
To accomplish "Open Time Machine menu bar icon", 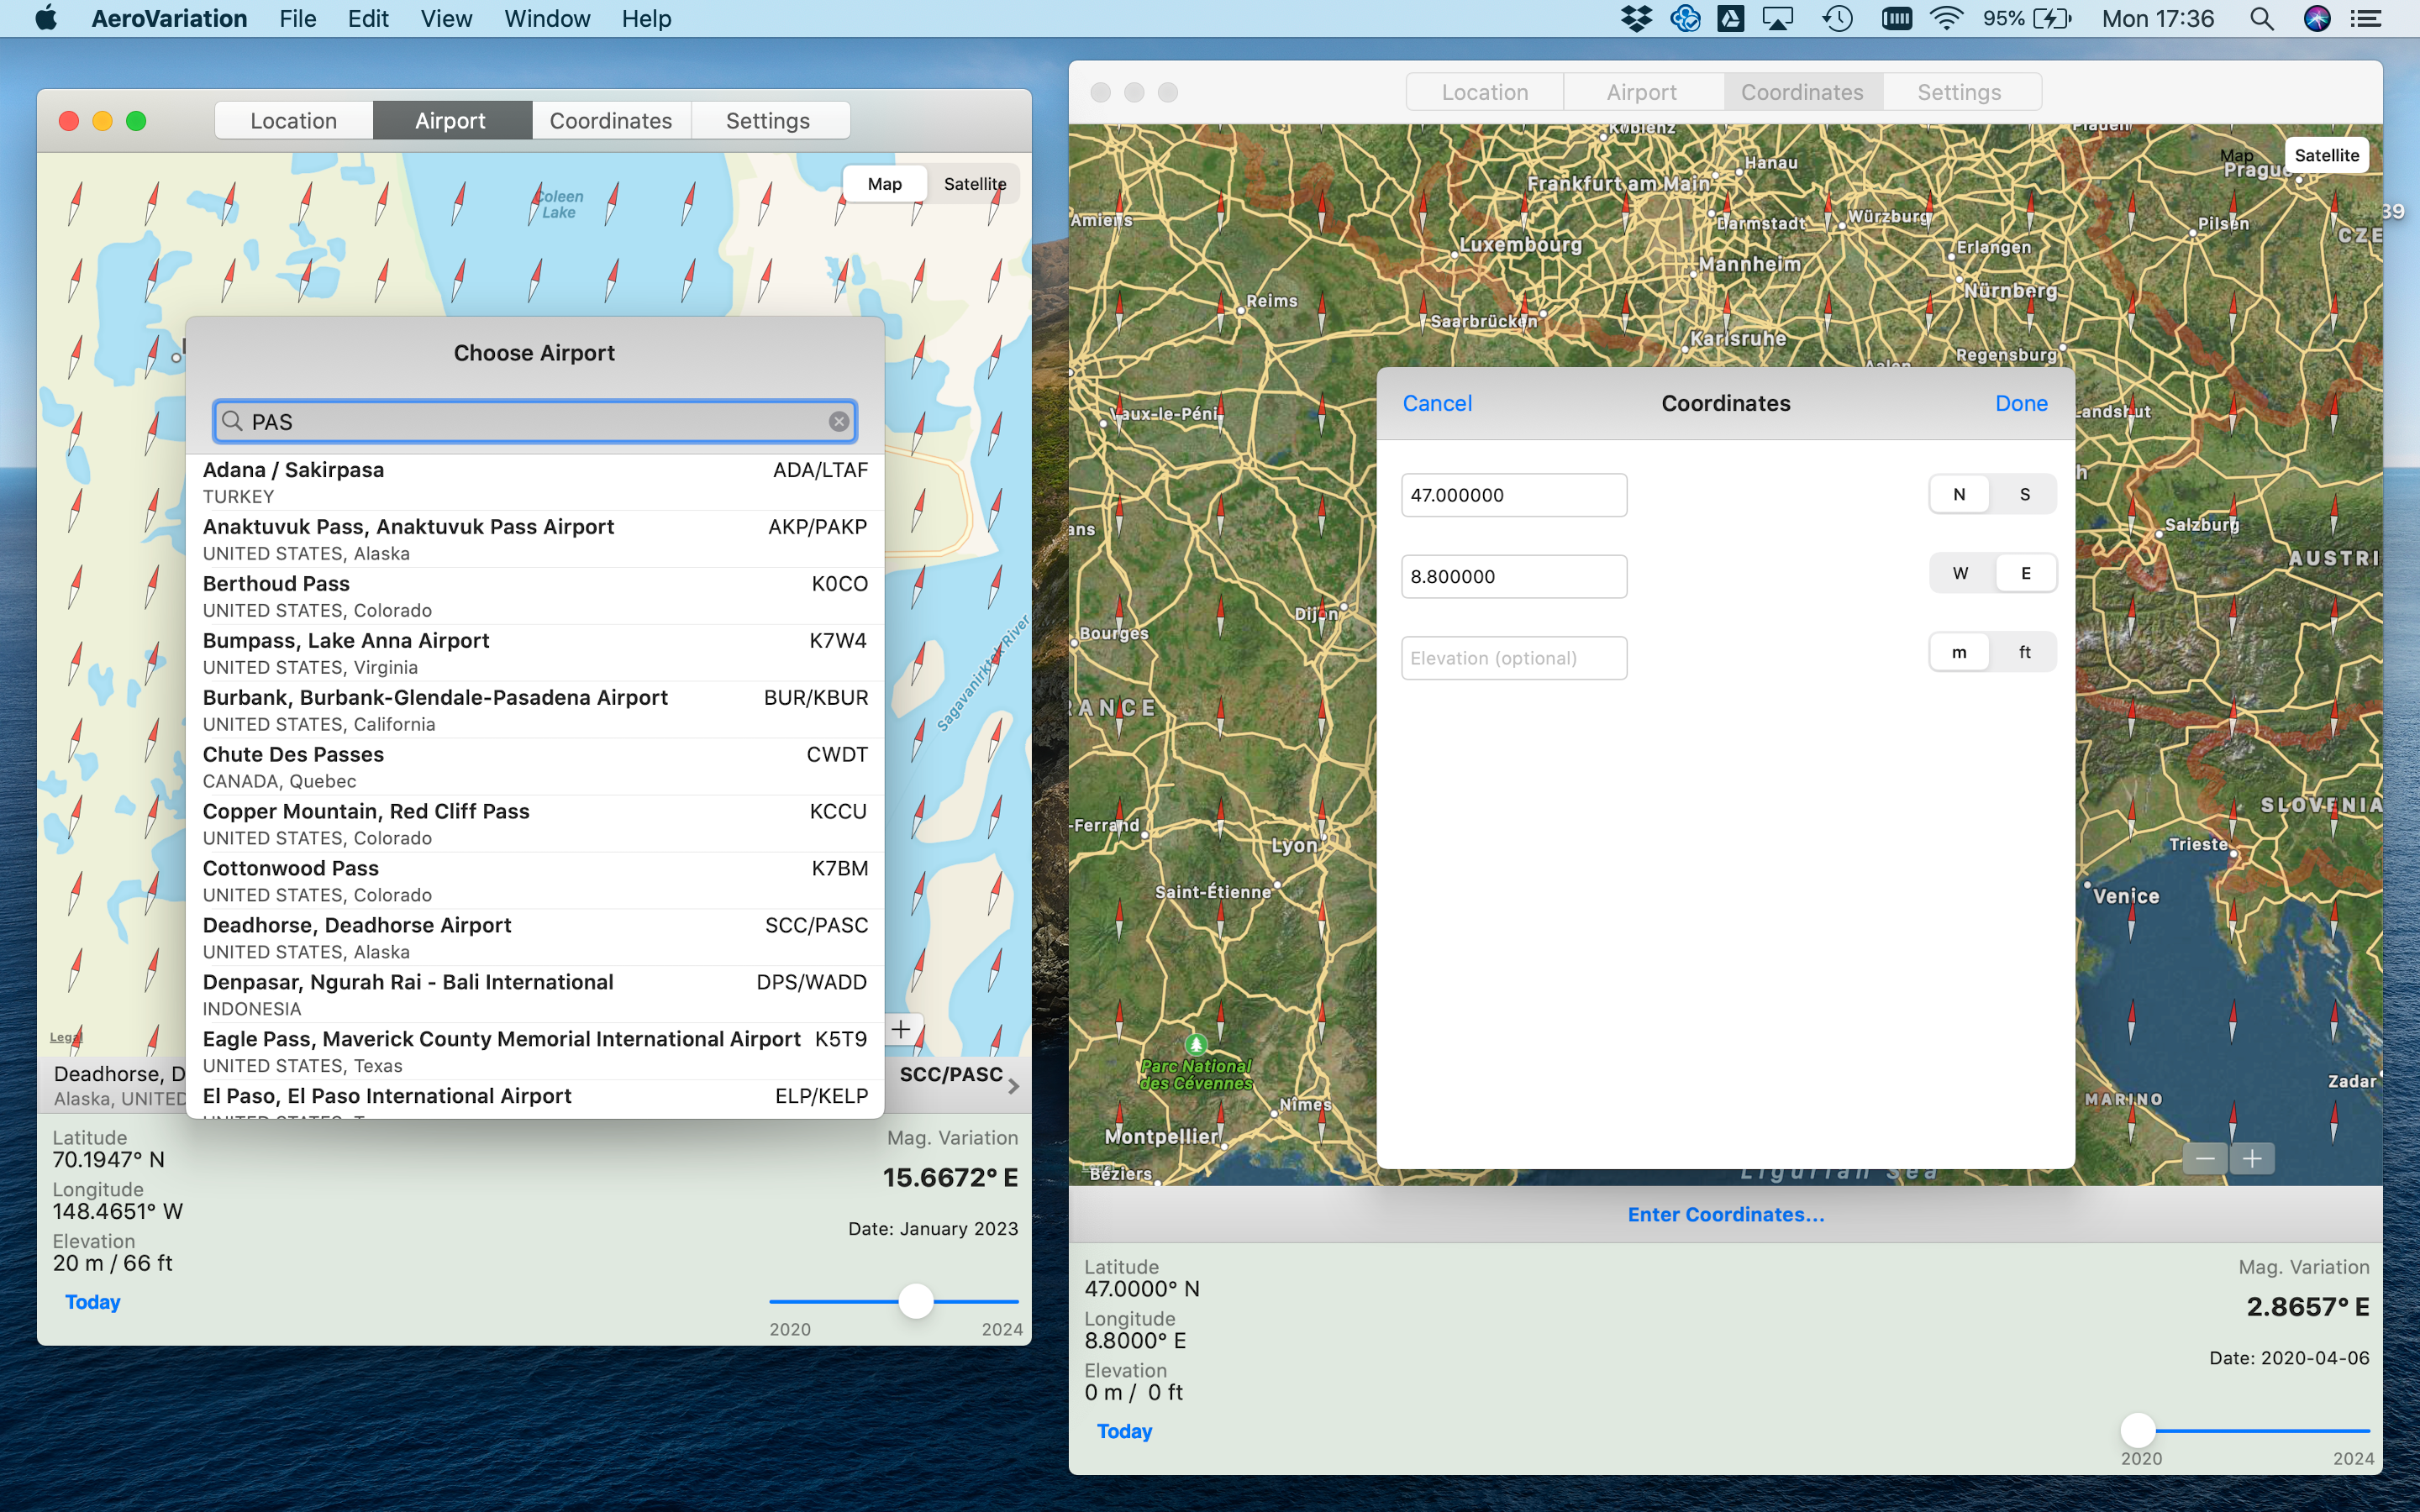I will coord(1837,19).
